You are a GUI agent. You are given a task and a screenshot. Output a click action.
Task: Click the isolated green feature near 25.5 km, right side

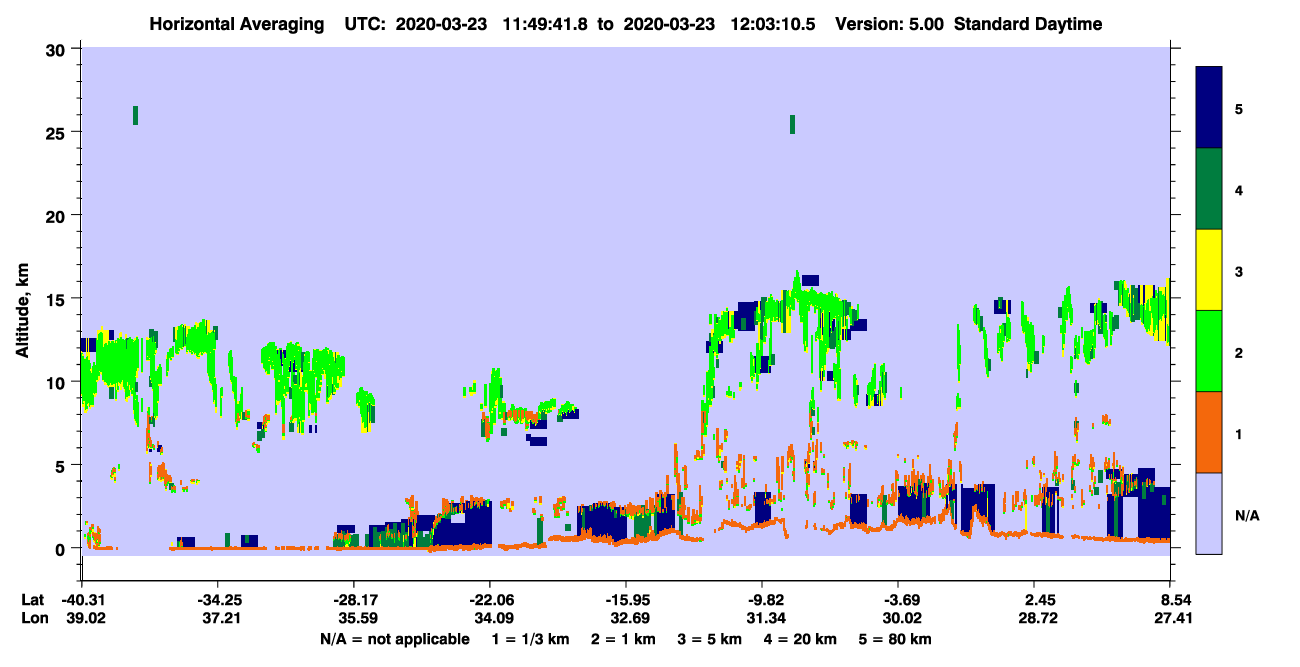click(x=792, y=124)
